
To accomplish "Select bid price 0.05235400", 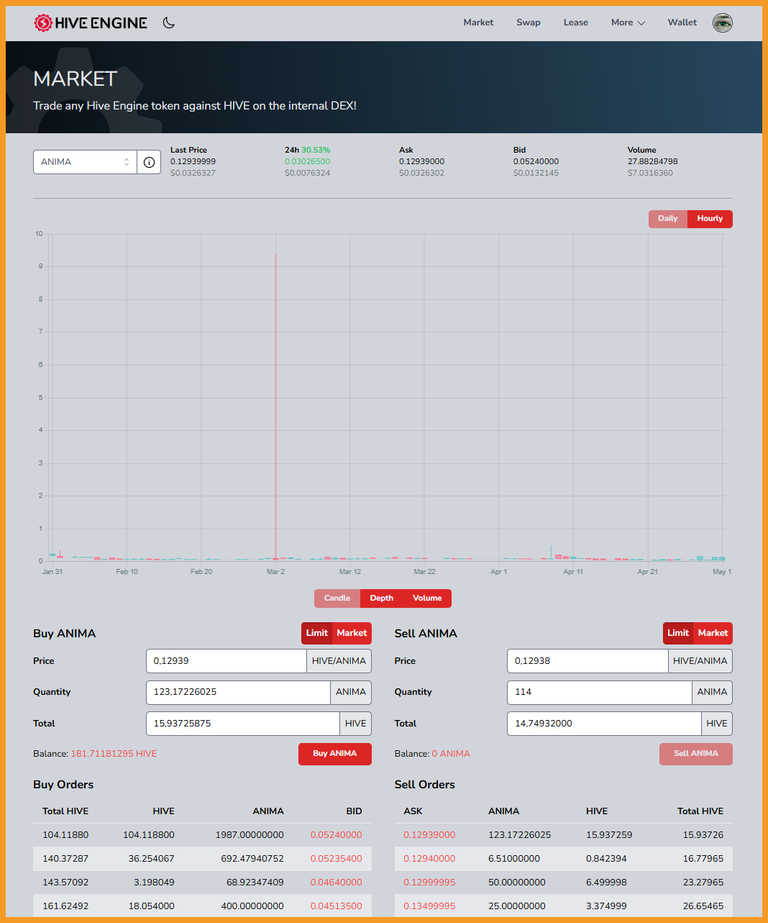I will (336, 859).
